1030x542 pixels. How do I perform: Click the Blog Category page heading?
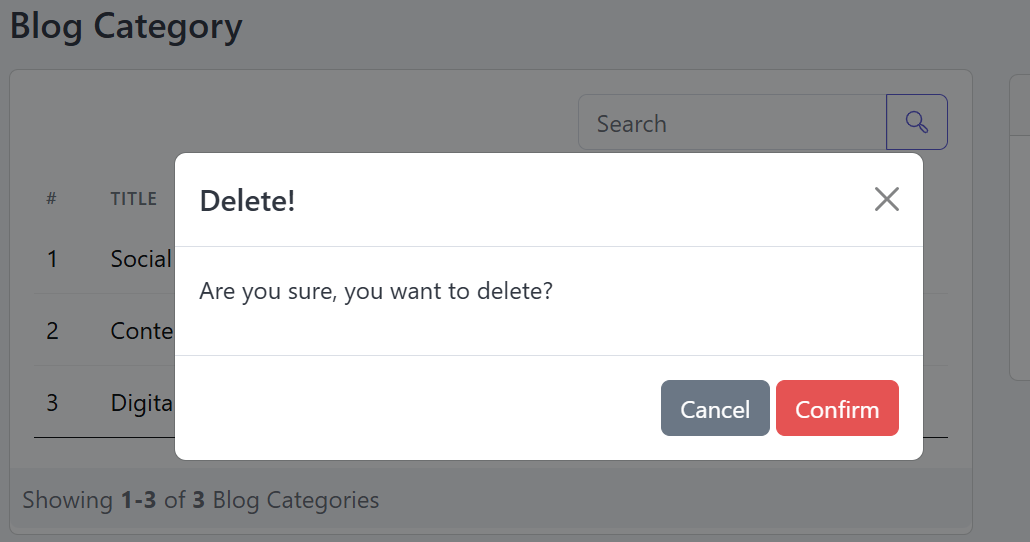pyautogui.click(x=126, y=27)
